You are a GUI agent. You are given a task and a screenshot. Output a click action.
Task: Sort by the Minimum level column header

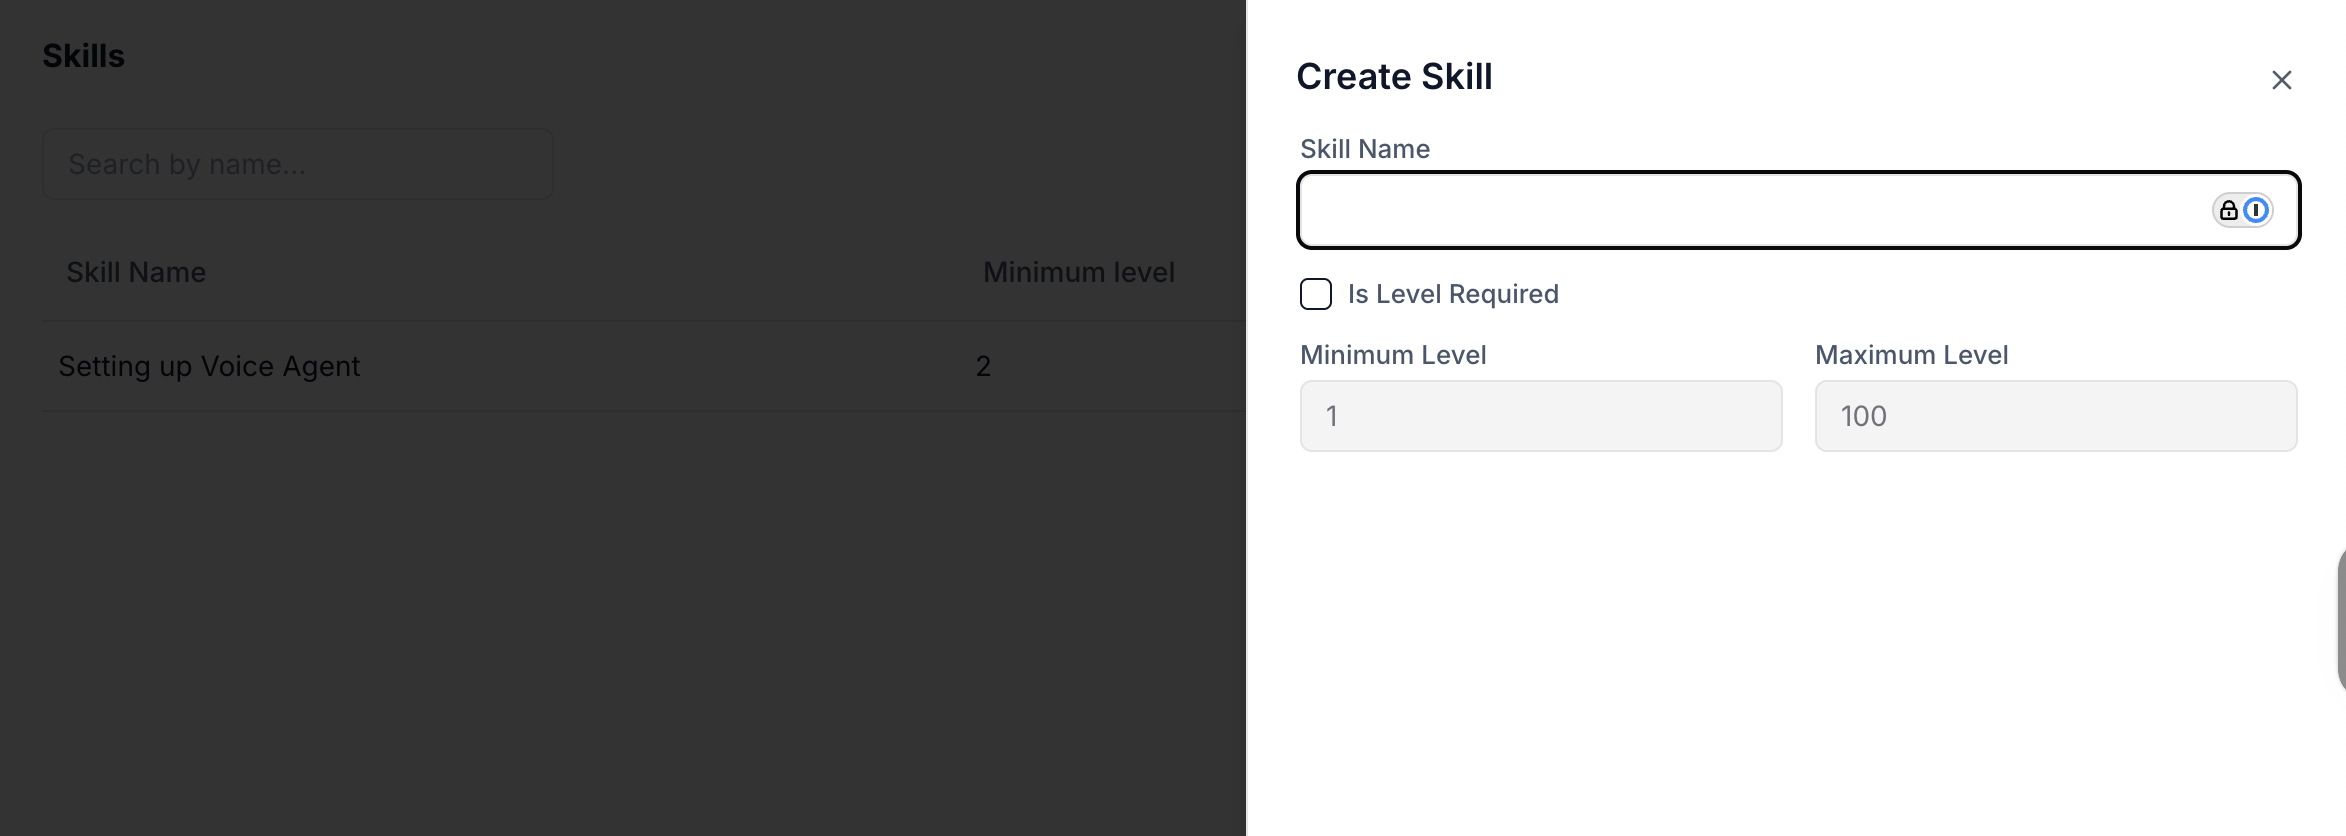[1079, 272]
